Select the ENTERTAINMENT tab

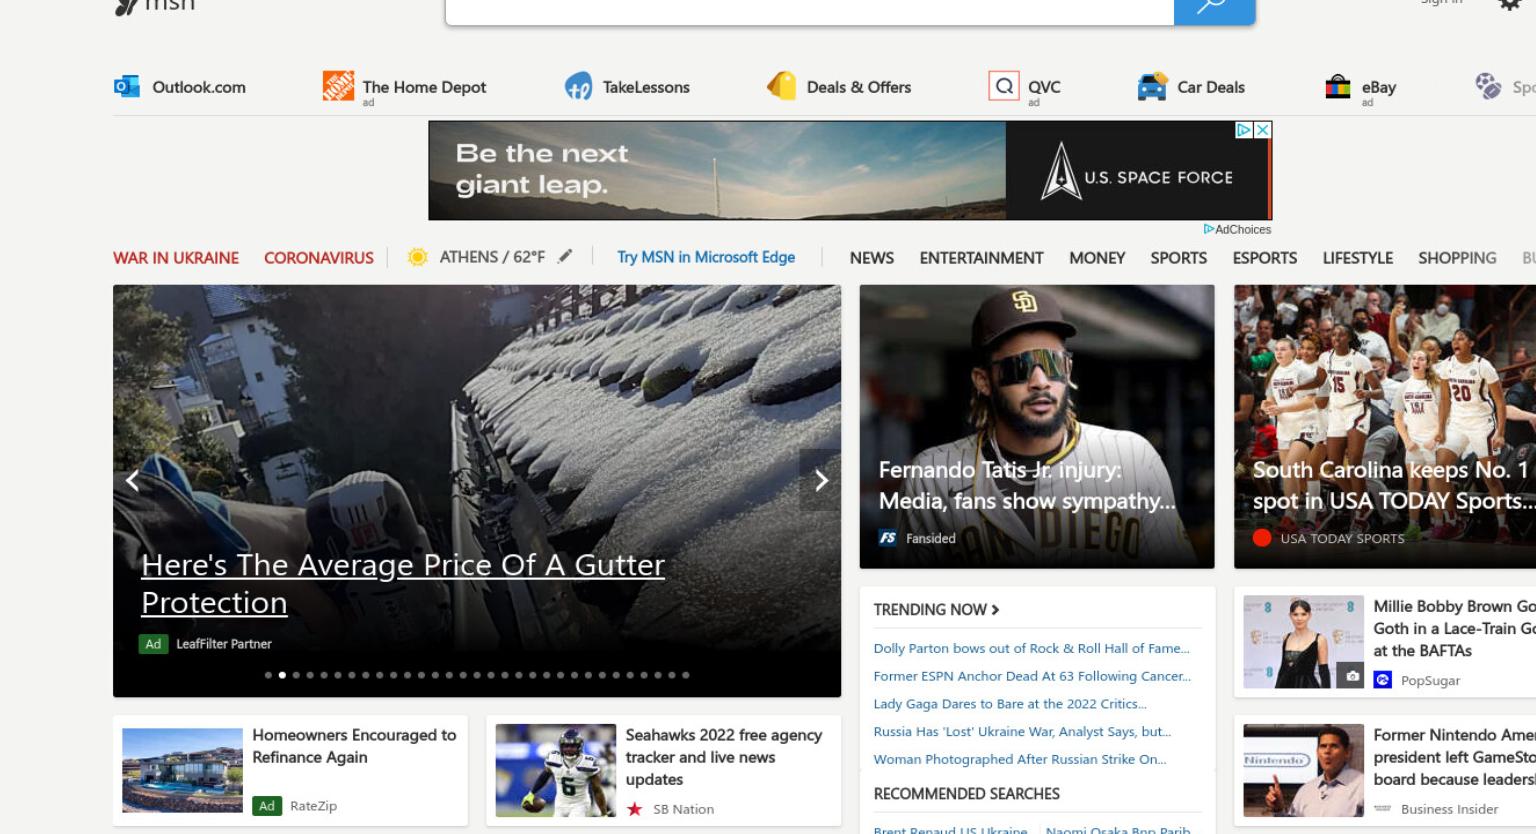(x=981, y=258)
